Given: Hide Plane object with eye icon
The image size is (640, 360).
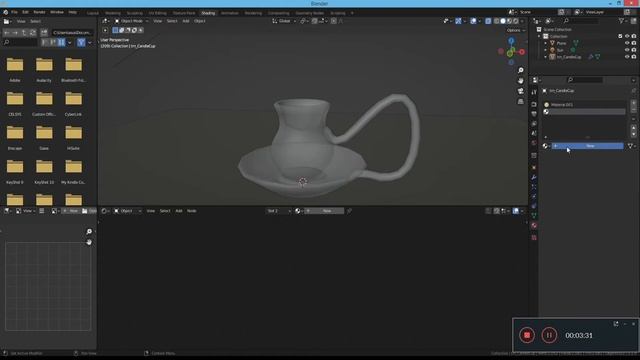Looking at the screenshot, I should point(627,43).
